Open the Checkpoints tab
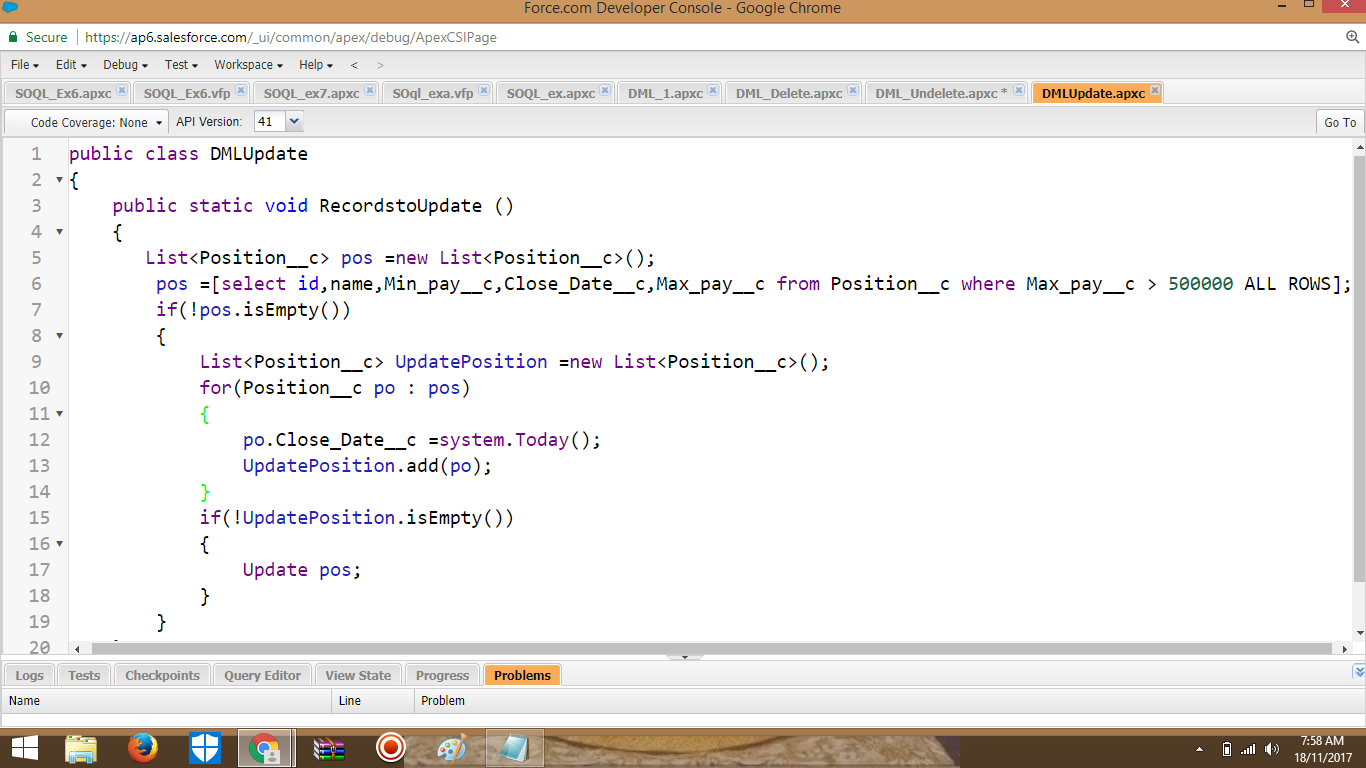This screenshot has width=1366, height=768. point(162,675)
